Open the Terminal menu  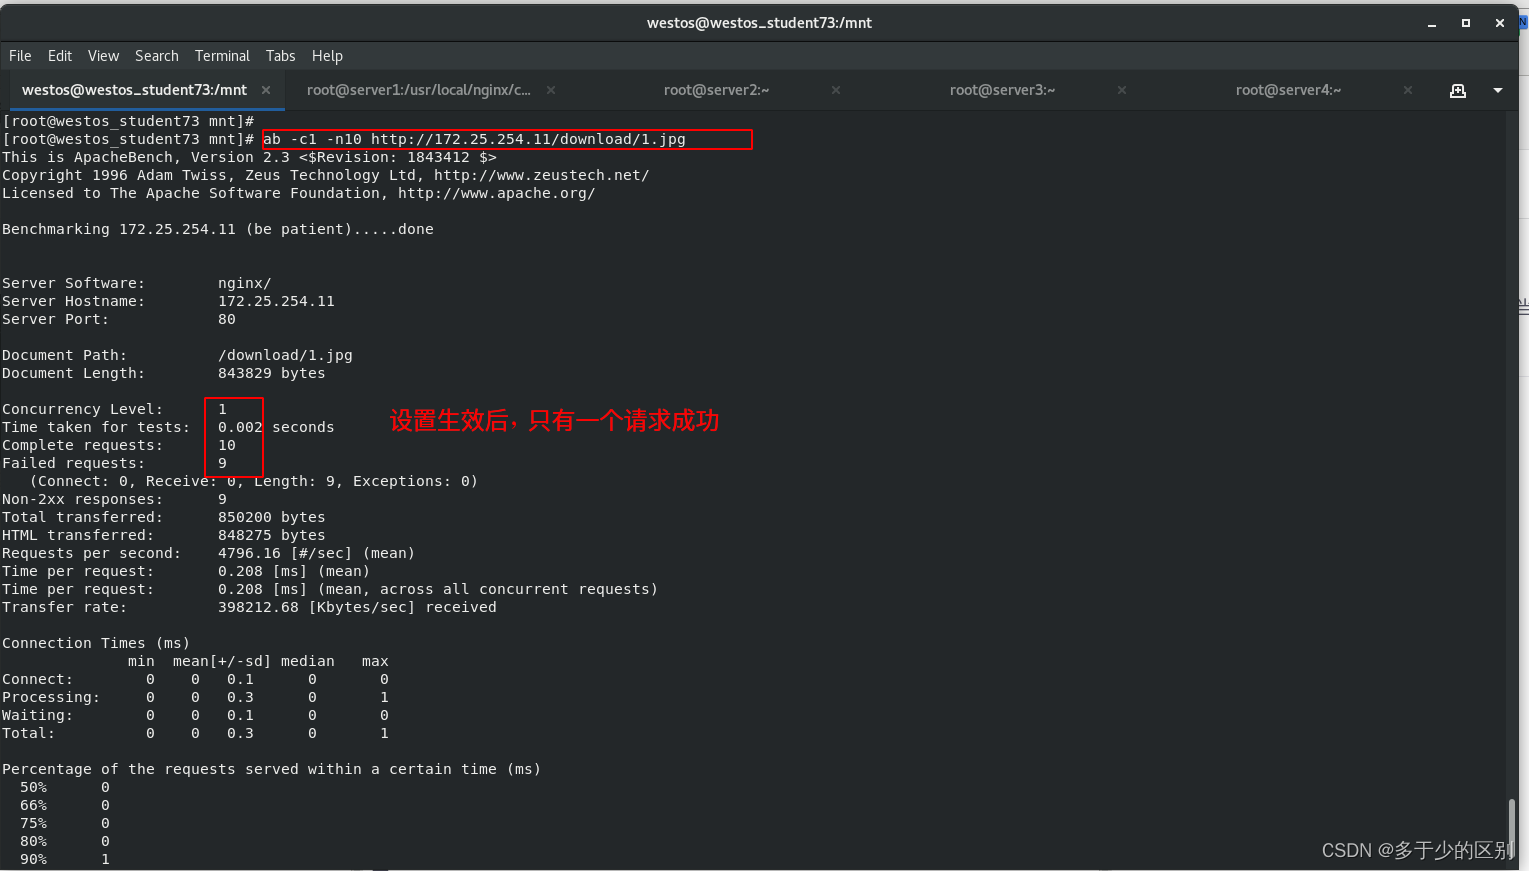point(222,56)
